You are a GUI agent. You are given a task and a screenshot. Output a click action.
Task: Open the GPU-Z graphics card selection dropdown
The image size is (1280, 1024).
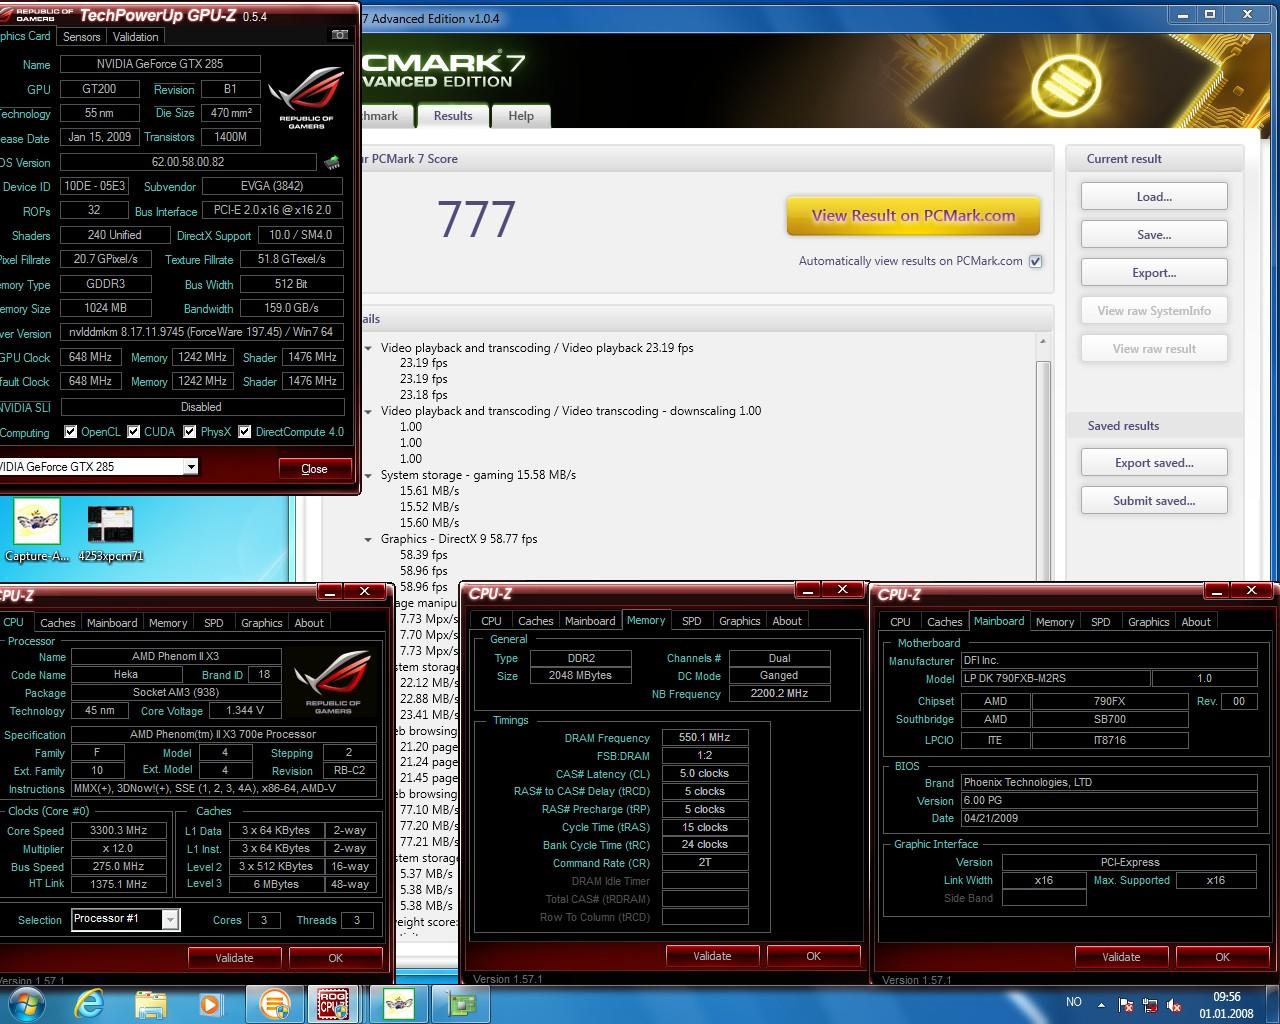point(190,467)
